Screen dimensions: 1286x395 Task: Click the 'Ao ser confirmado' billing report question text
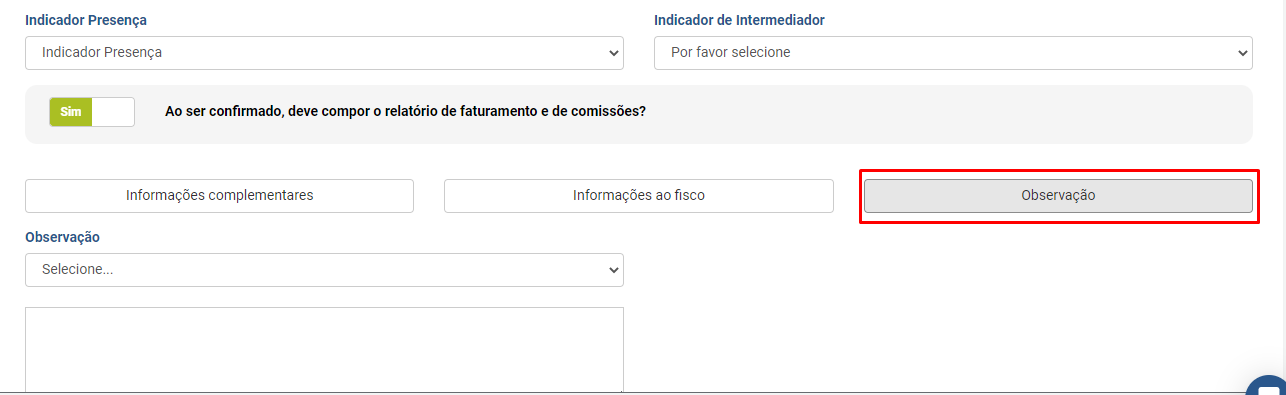click(405, 112)
